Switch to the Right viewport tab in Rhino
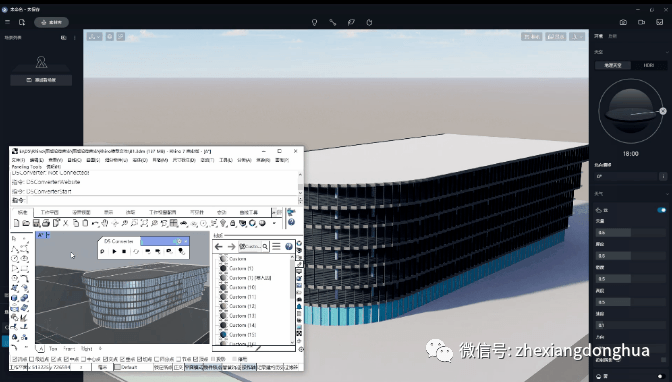 87,349
